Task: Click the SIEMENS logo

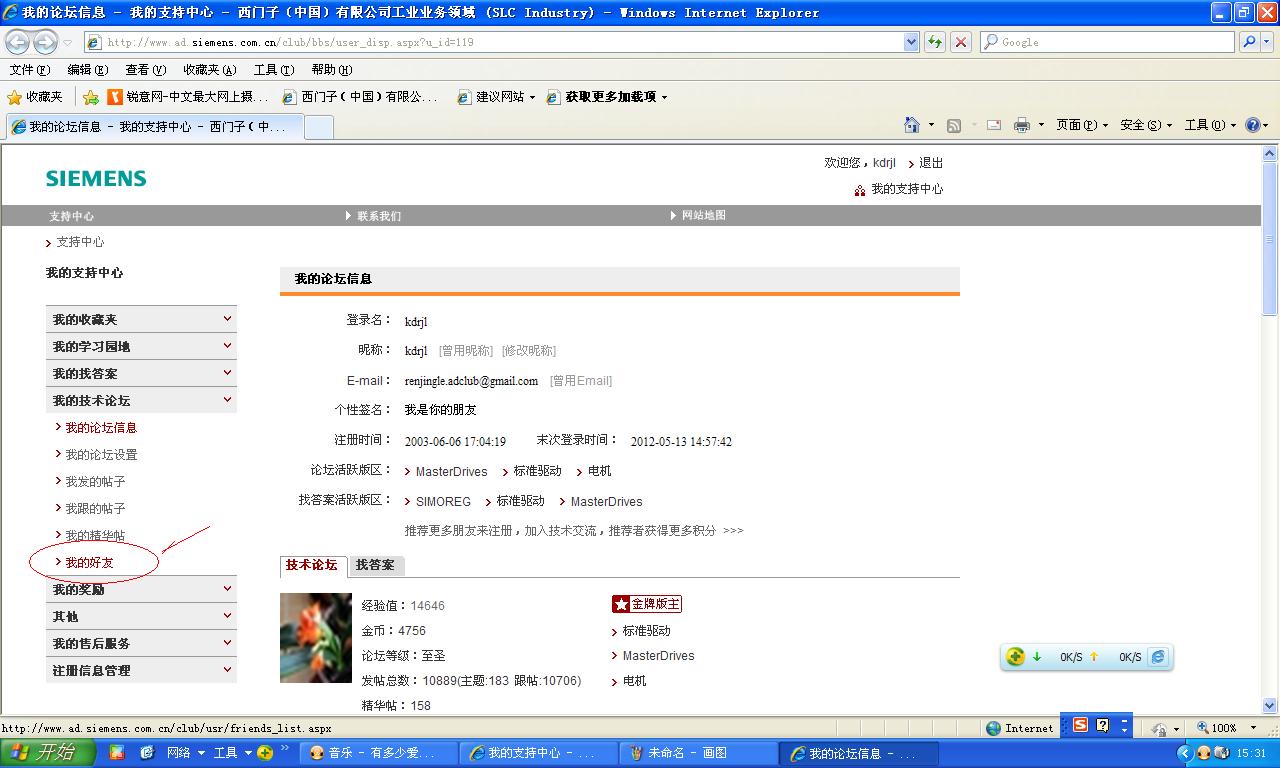Action: [96, 178]
